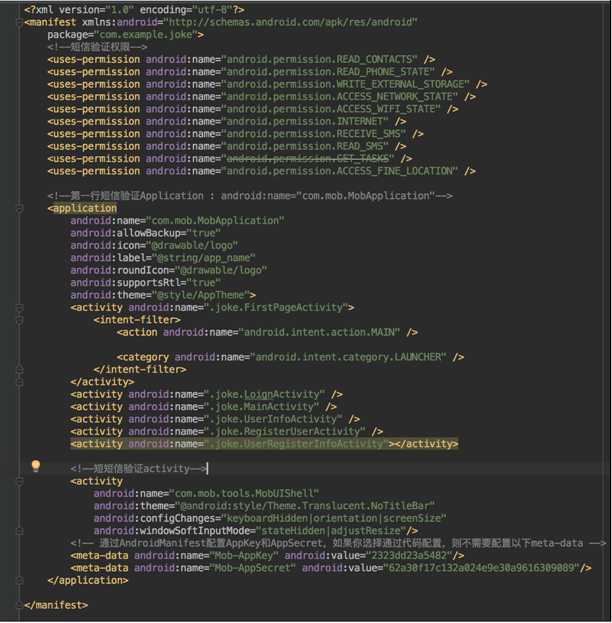This screenshot has width=612, height=623.
Task: Select the RECEIVE_SMS permission line
Action: [236, 134]
